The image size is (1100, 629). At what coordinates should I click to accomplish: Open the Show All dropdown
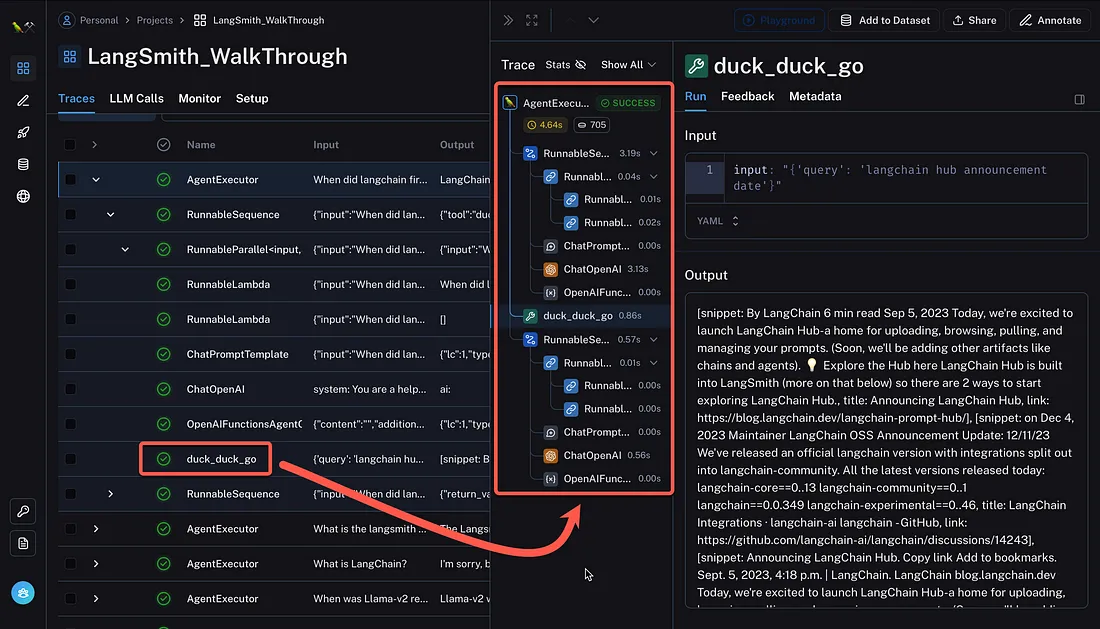pyautogui.click(x=629, y=65)
